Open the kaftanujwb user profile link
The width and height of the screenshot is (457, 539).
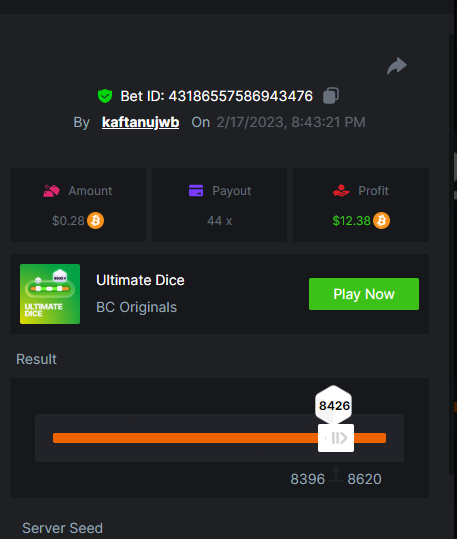(140, 122)
